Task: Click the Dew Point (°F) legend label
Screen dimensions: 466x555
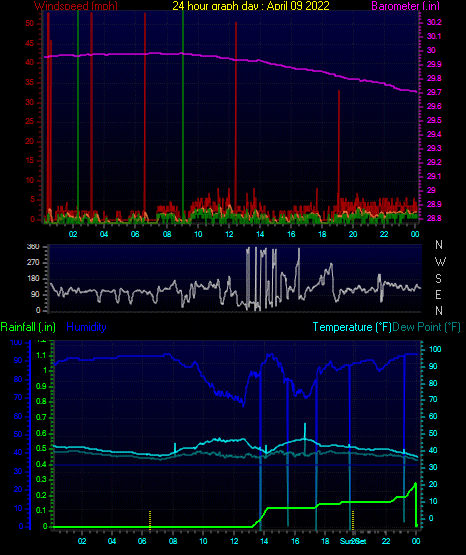Action: [x=426, y=327]
